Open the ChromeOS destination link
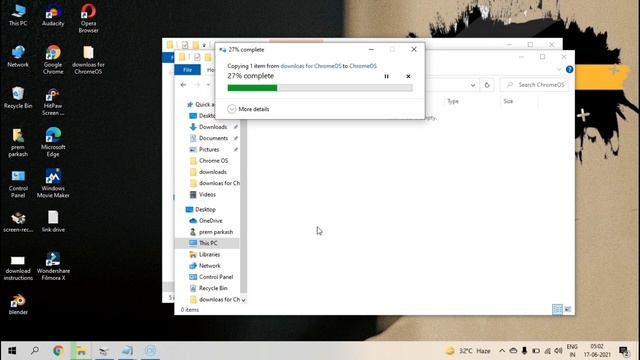The width and height of the screenshot is (640, 360). (363, 66)
